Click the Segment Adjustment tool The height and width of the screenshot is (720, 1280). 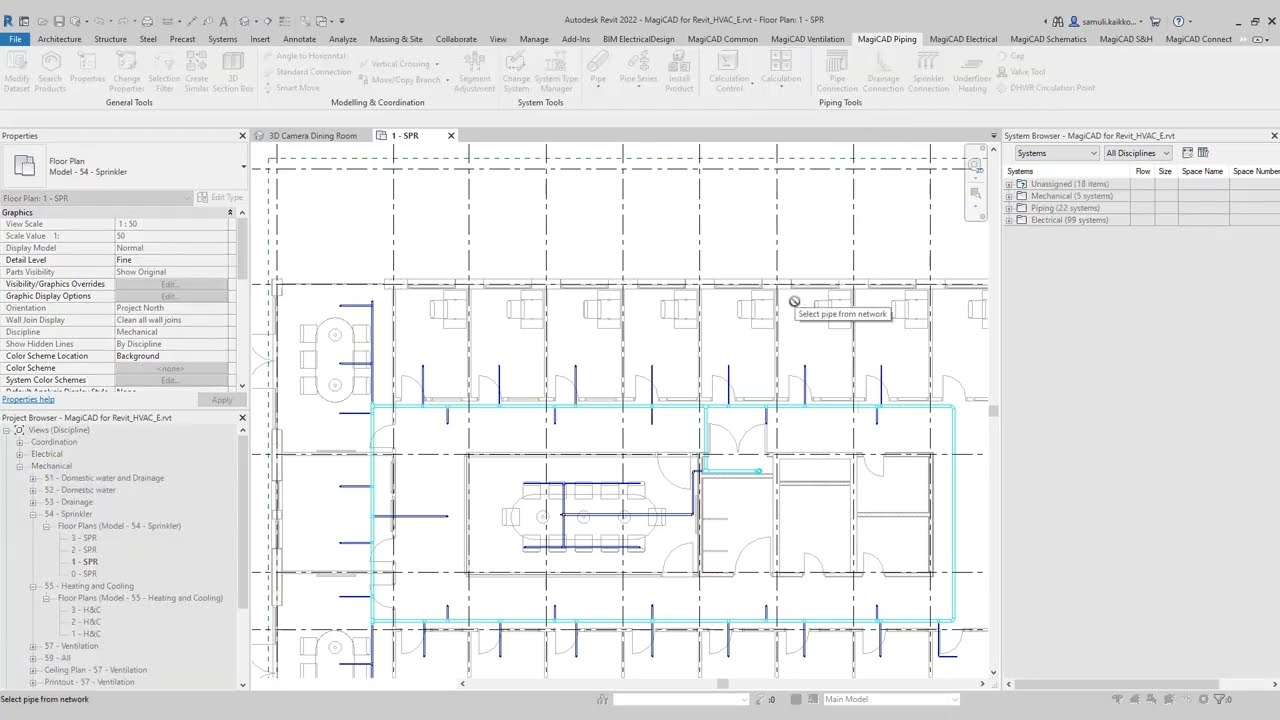475,71
